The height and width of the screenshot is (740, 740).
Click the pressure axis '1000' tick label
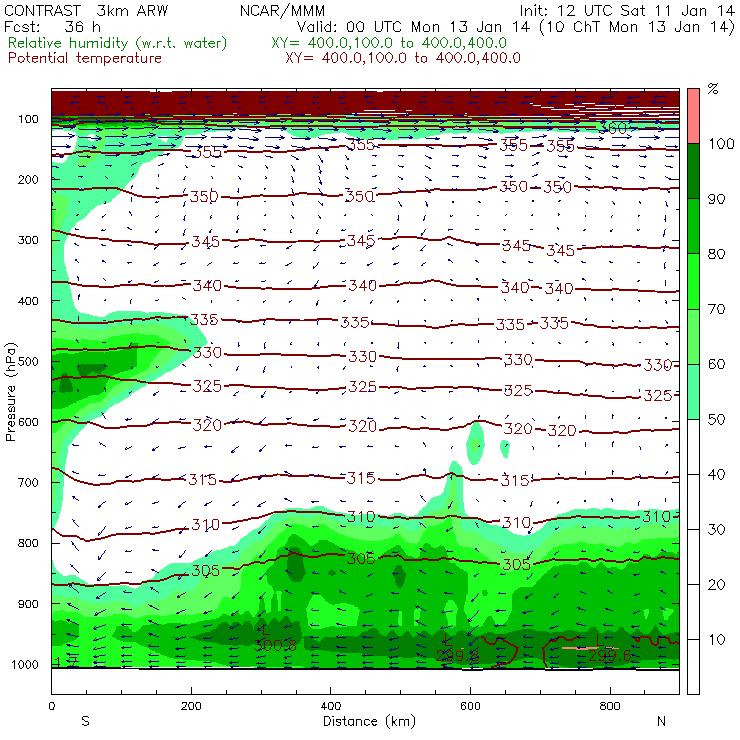click(x=25, y=665)
